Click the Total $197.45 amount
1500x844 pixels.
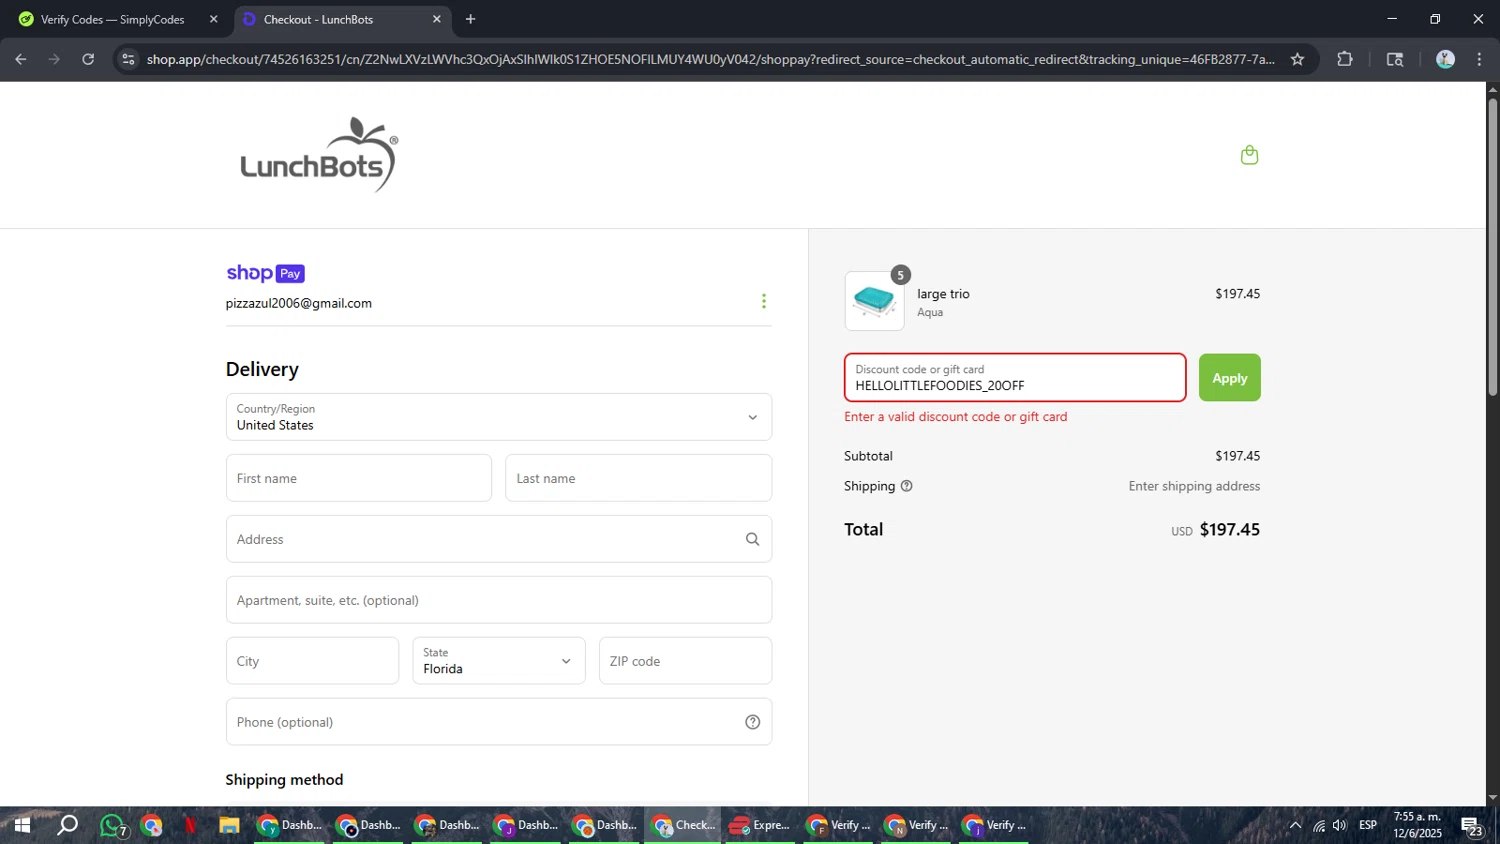[1229, 529]
